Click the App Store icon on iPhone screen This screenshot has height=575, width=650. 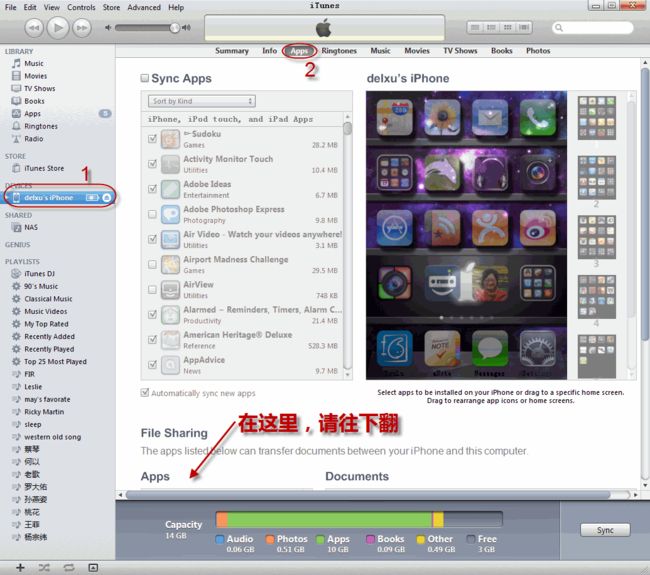(394, 228)
